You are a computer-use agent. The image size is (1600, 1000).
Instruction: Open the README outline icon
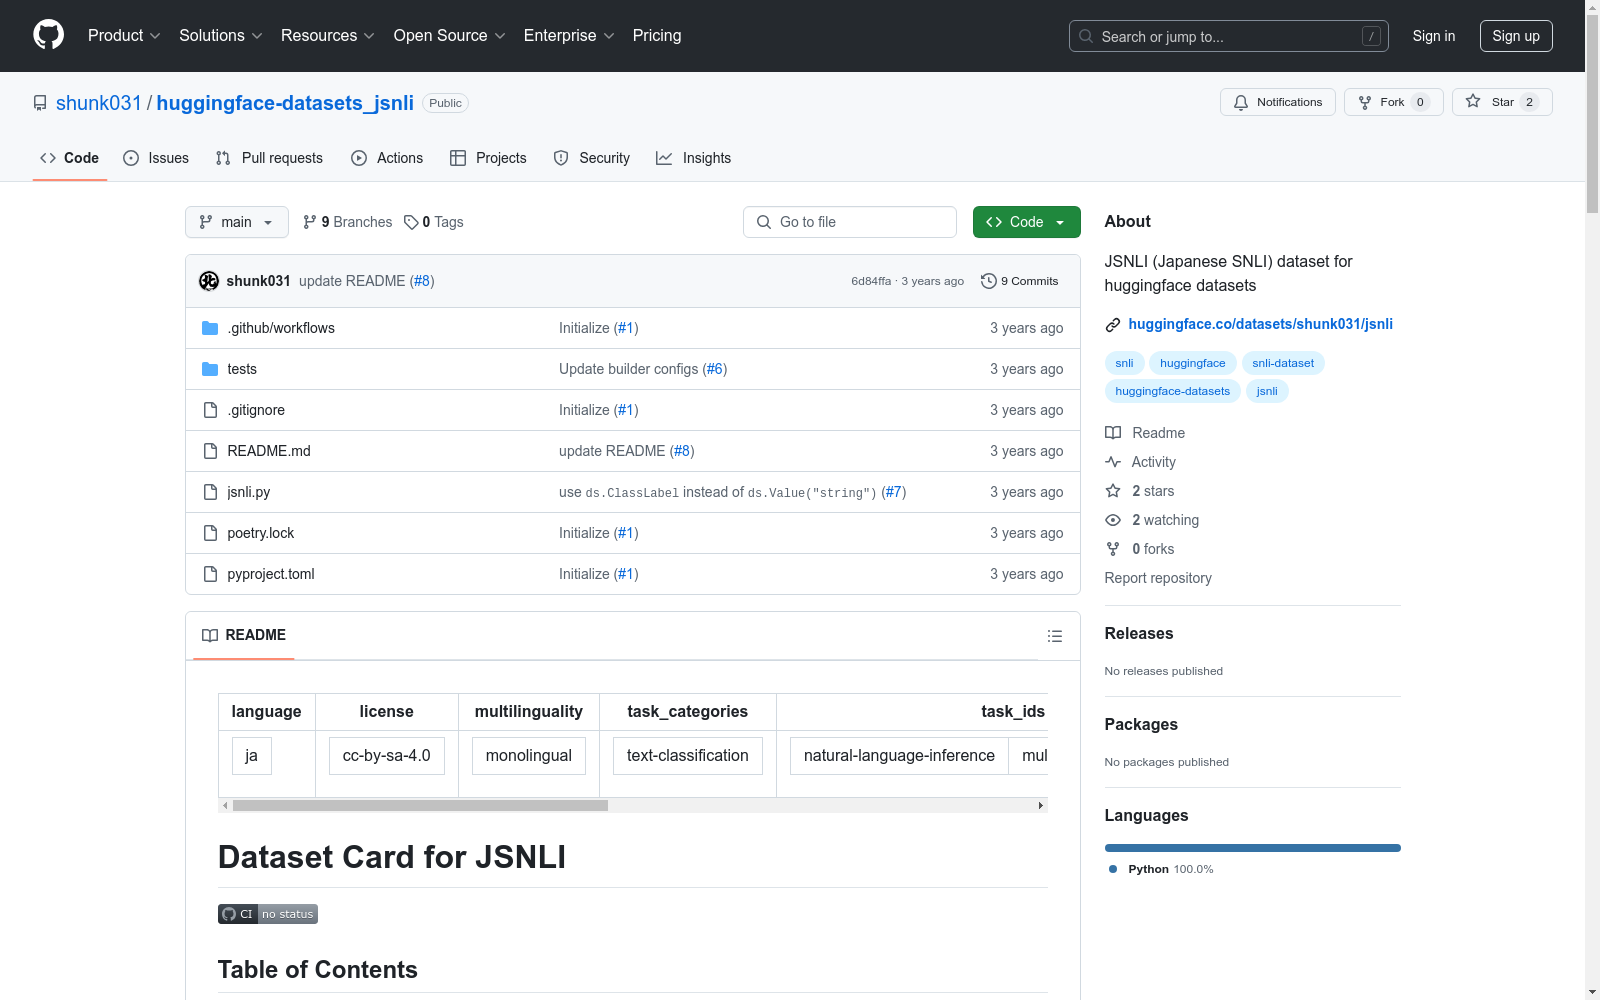1054,636
